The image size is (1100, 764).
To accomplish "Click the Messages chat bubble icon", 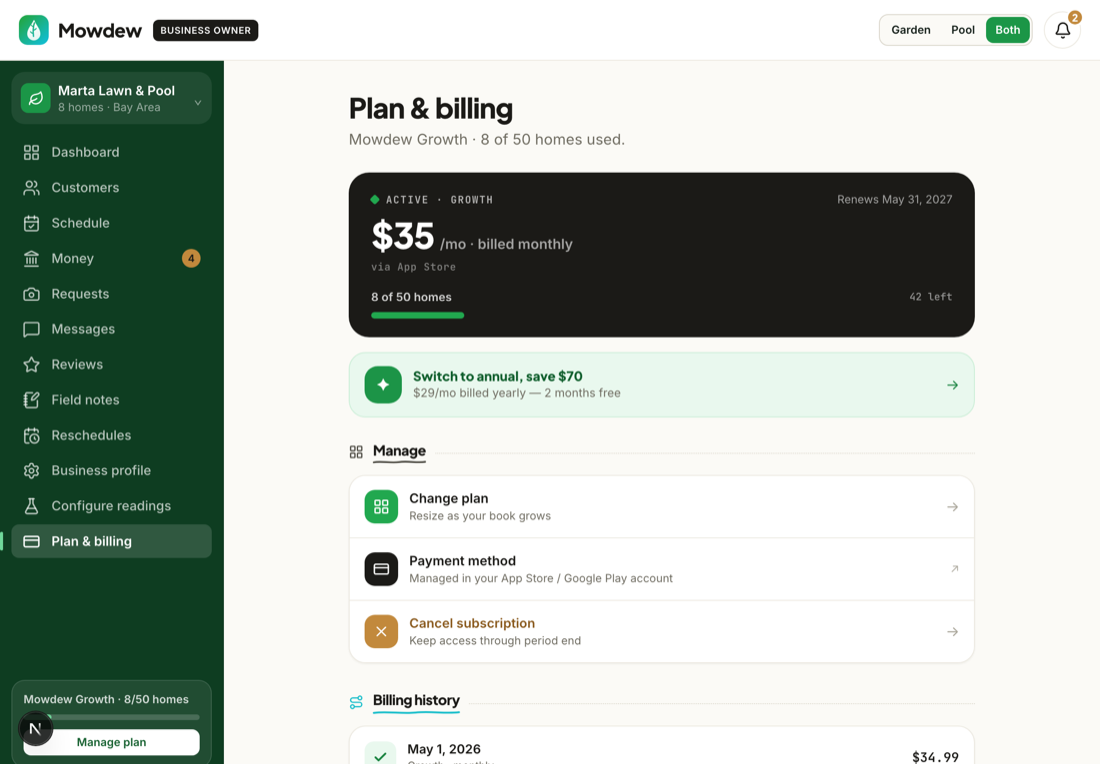I will [x=32, y=329].
